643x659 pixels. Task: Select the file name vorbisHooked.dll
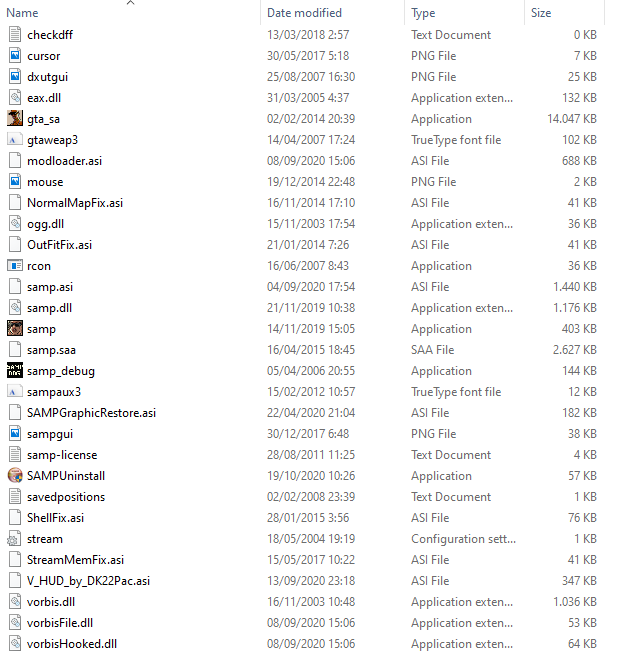pyautogui.click(x=72, y=644)
